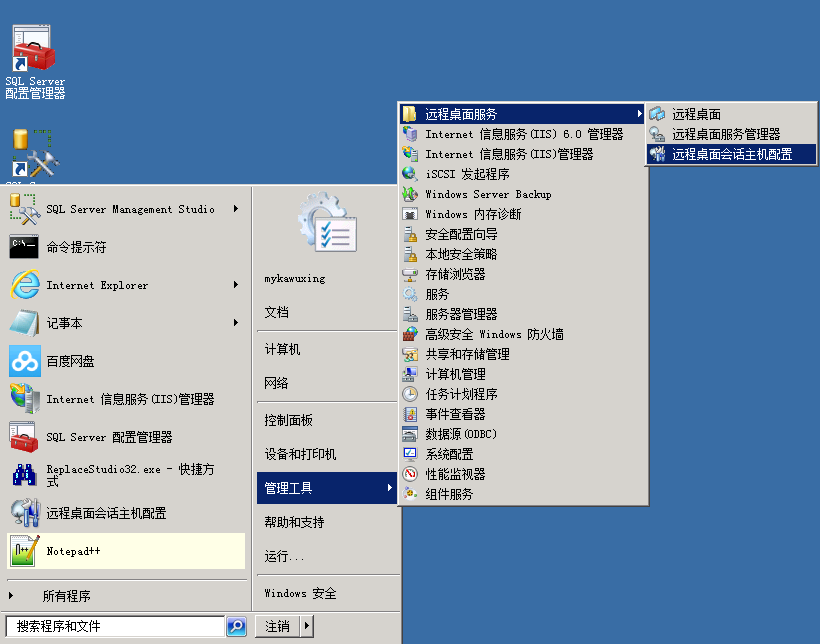Click the 远程桌面 icon in the submenu
This screenshot has width=820, height=644.
pos(657,114)
